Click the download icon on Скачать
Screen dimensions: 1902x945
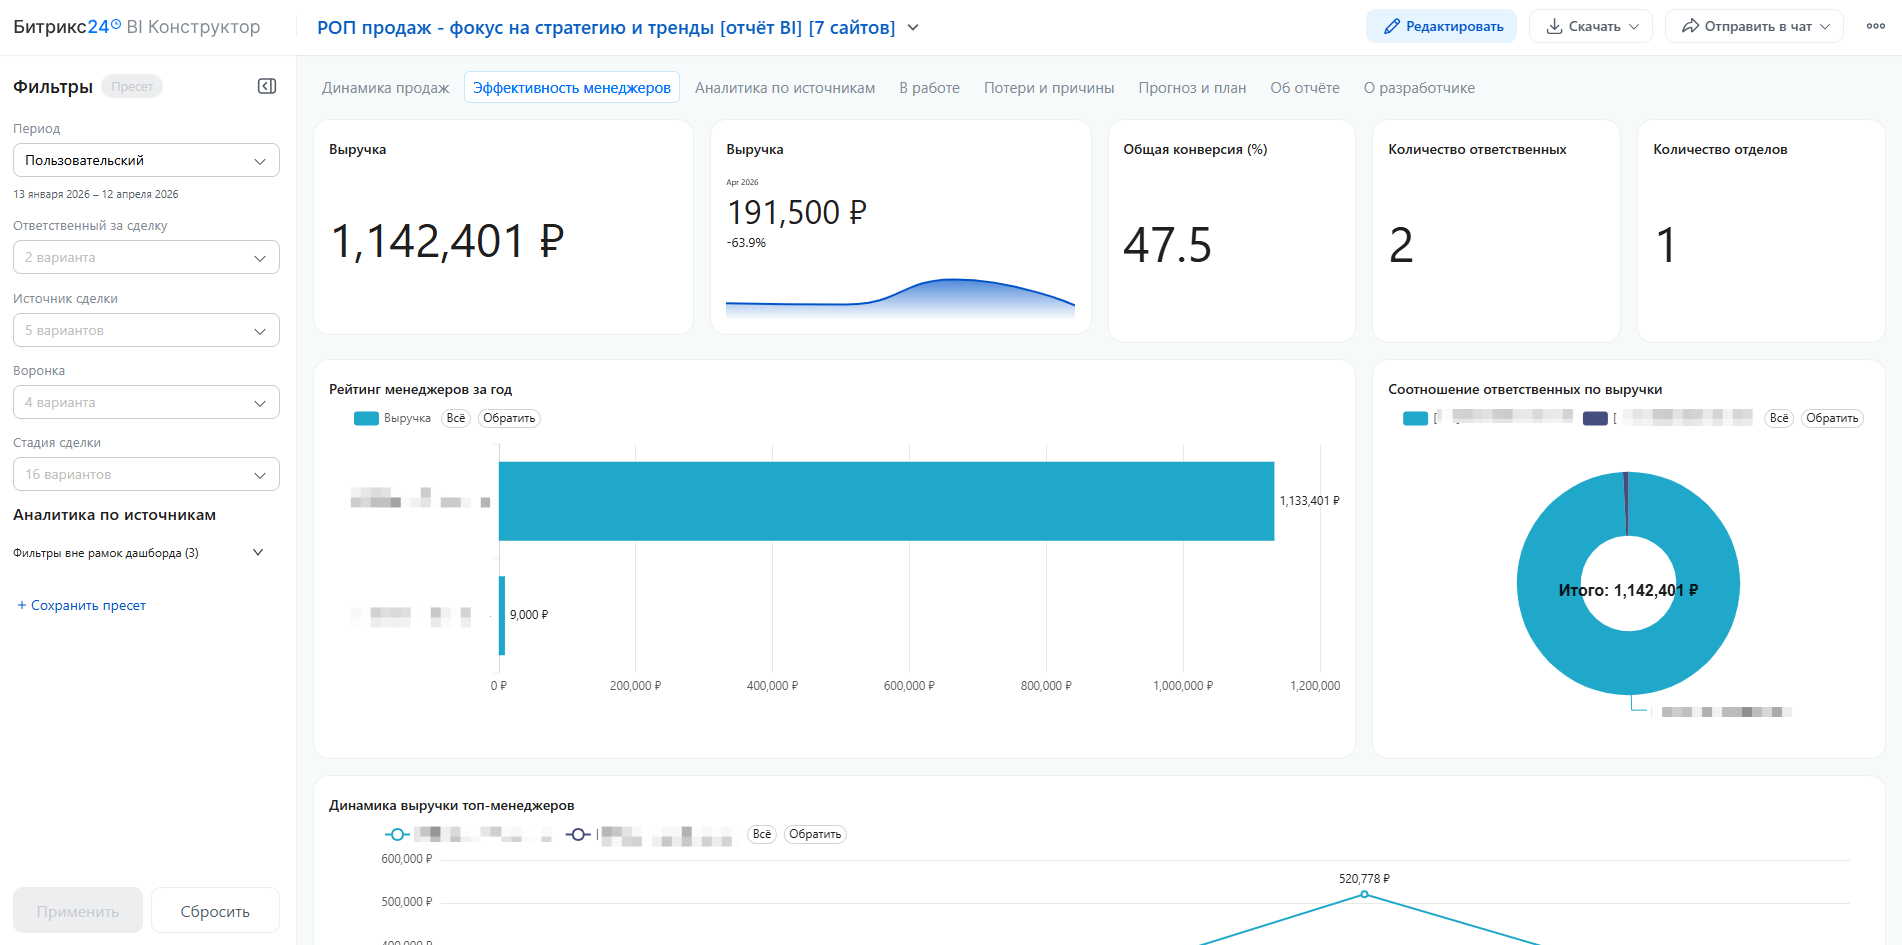(x=1554, y=27)
